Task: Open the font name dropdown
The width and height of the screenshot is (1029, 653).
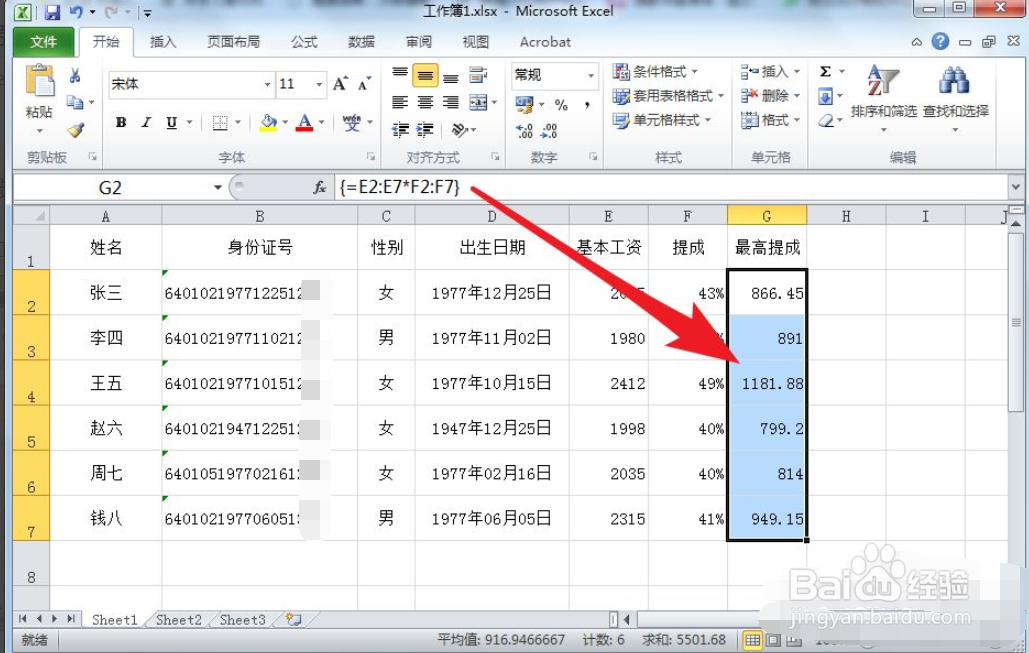Action: click(x=266, y=84)
